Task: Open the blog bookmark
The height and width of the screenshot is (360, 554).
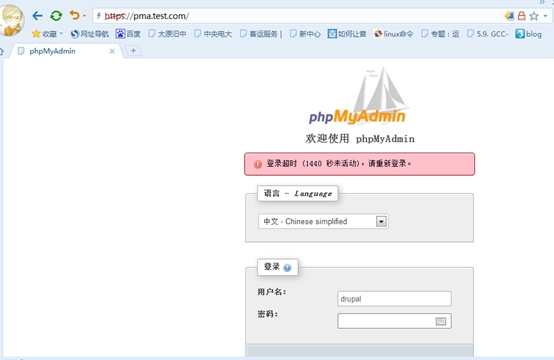Action: (529, 34)
